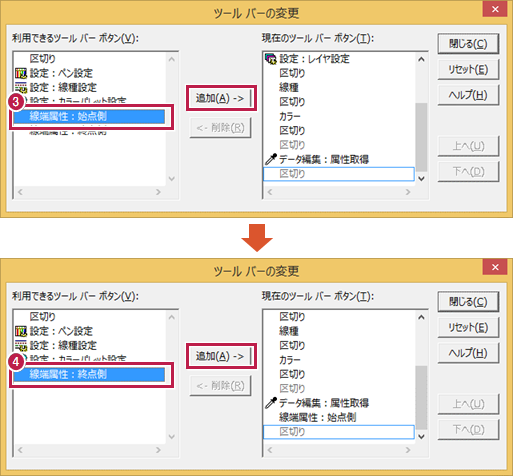Click 閉じる(C) in the upper dialog
The image size is (513, 476).
click(468, 43)
